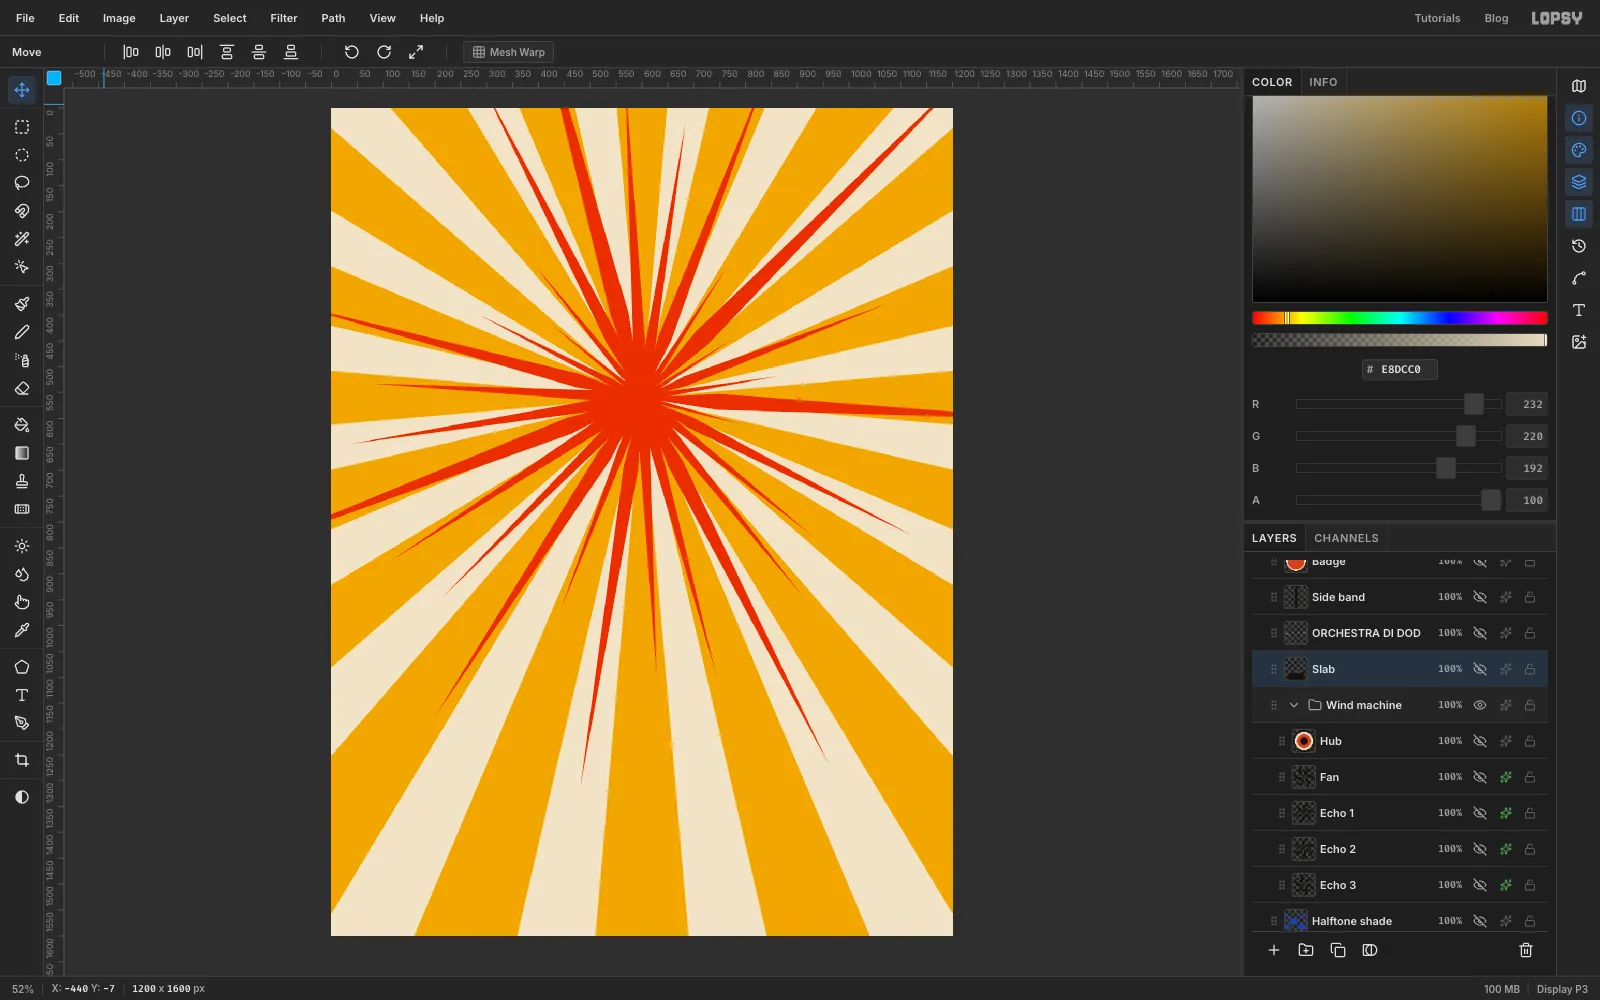This screenshot has width=1600, height=1000.
Task: Select the Move tool in the toolbar
Action: pyautogui.click(x=22, y=90)
